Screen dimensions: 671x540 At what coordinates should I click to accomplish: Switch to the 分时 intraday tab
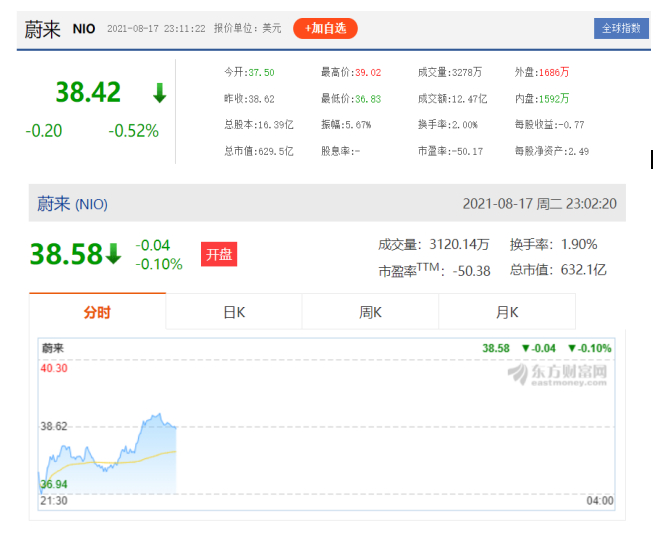pos(97,312)
